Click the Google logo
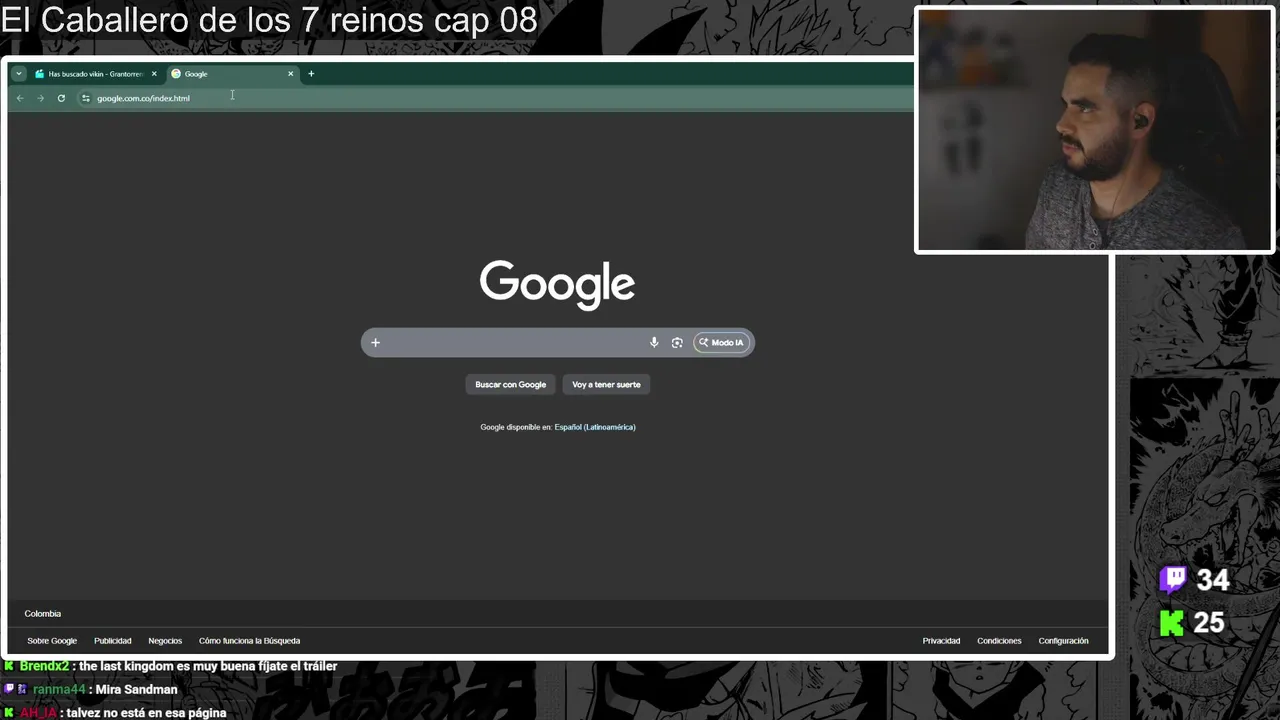This screenshot has height=720, width=1280. point(557,284)
